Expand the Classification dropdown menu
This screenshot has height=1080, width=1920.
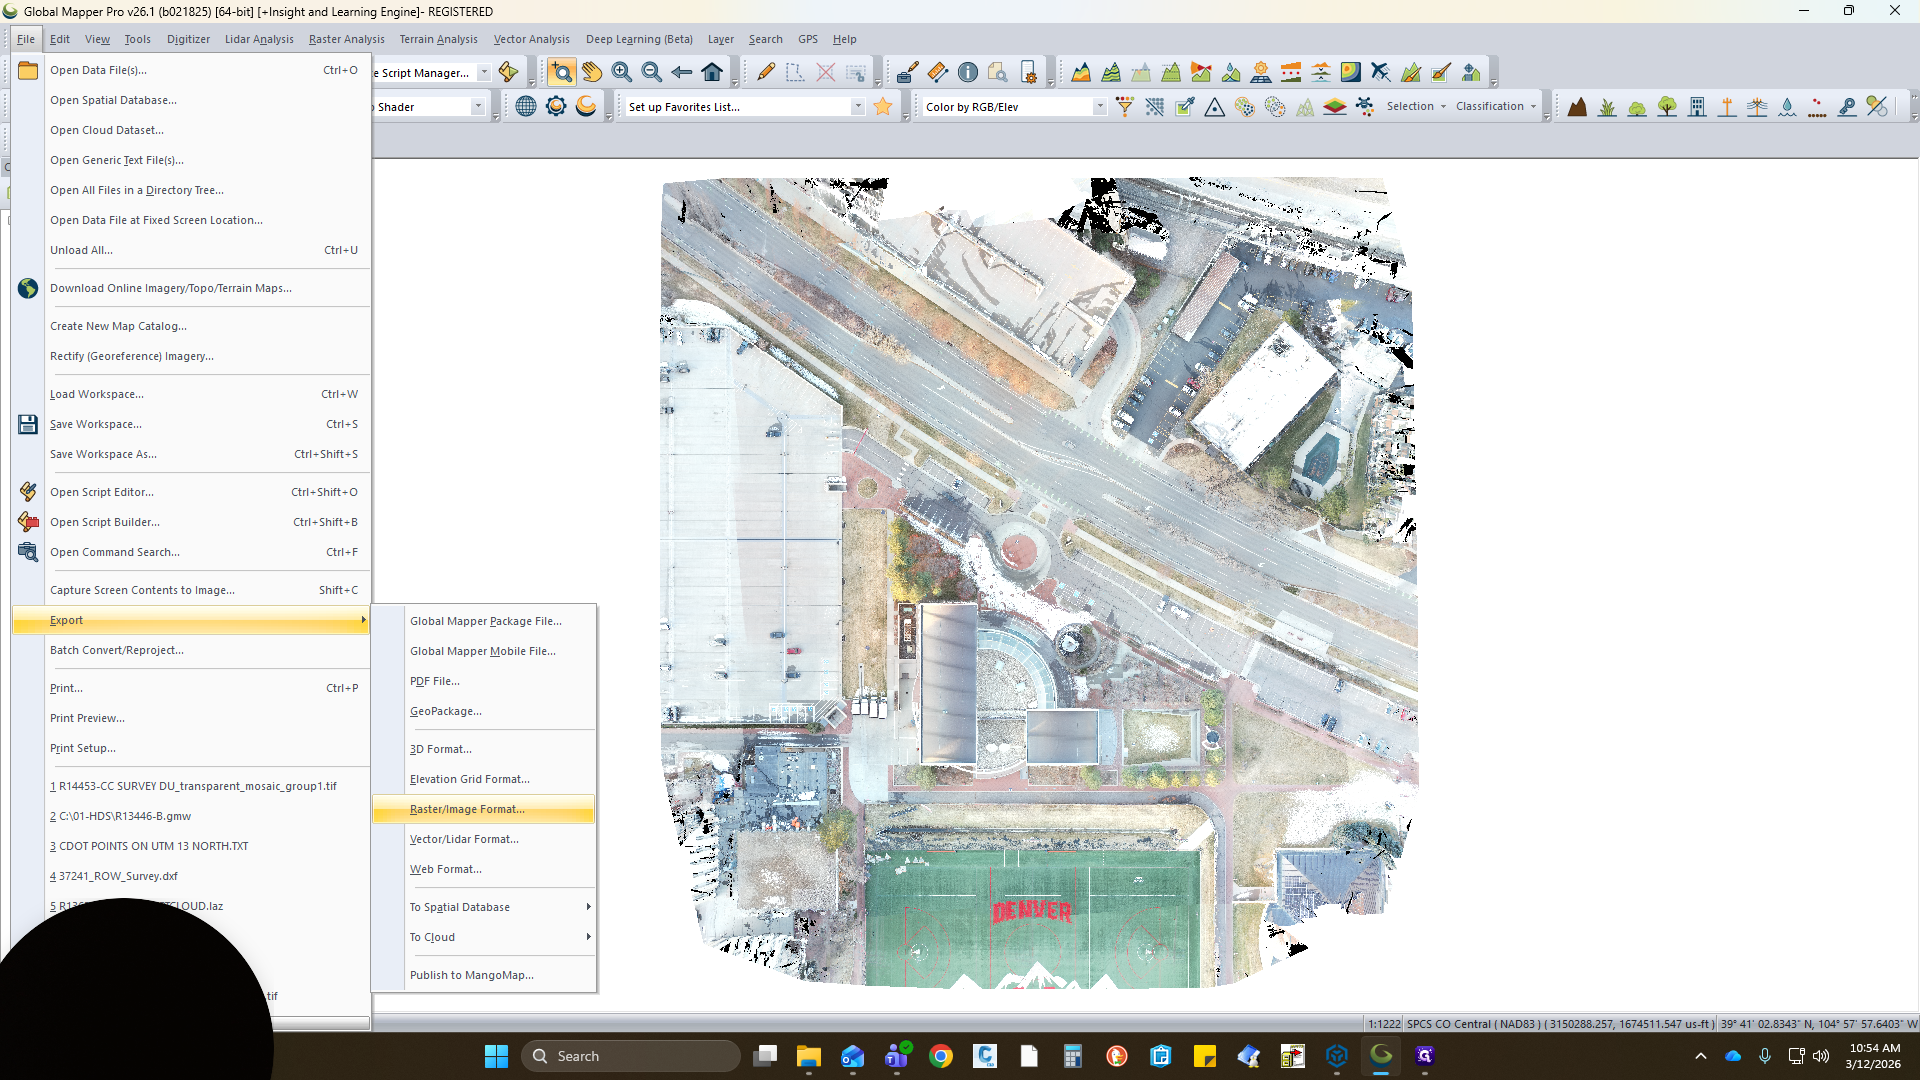coord(1496,106)
